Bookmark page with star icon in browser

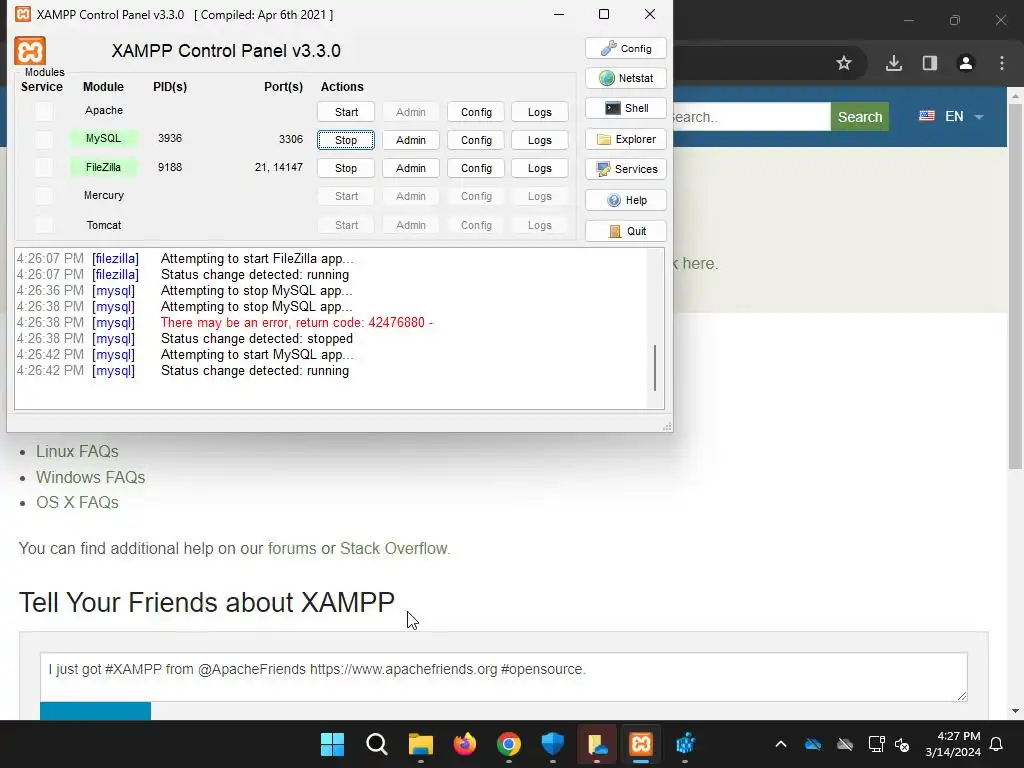click(x=844, y=63)
